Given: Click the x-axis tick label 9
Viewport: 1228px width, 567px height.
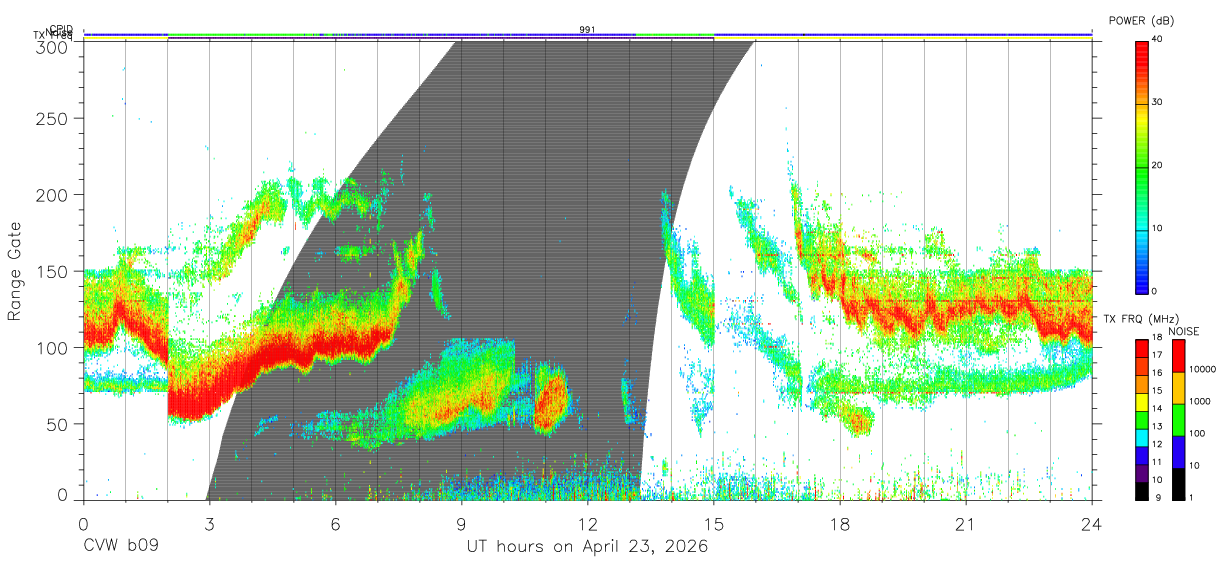Looking at the screenshot, I should click(x=461, y=524).
